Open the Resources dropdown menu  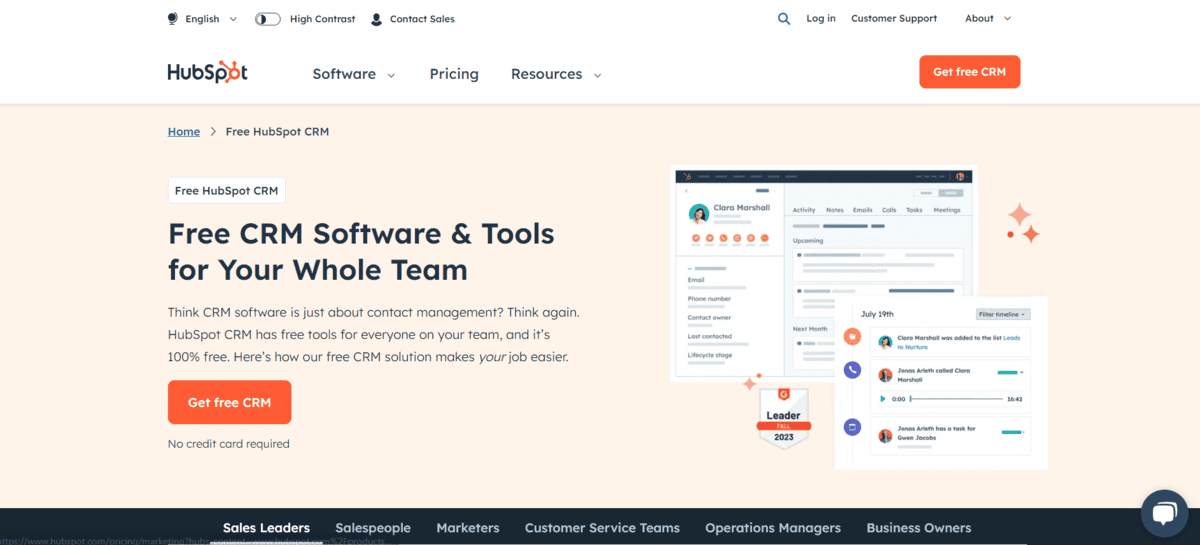[x=556, y=74]
